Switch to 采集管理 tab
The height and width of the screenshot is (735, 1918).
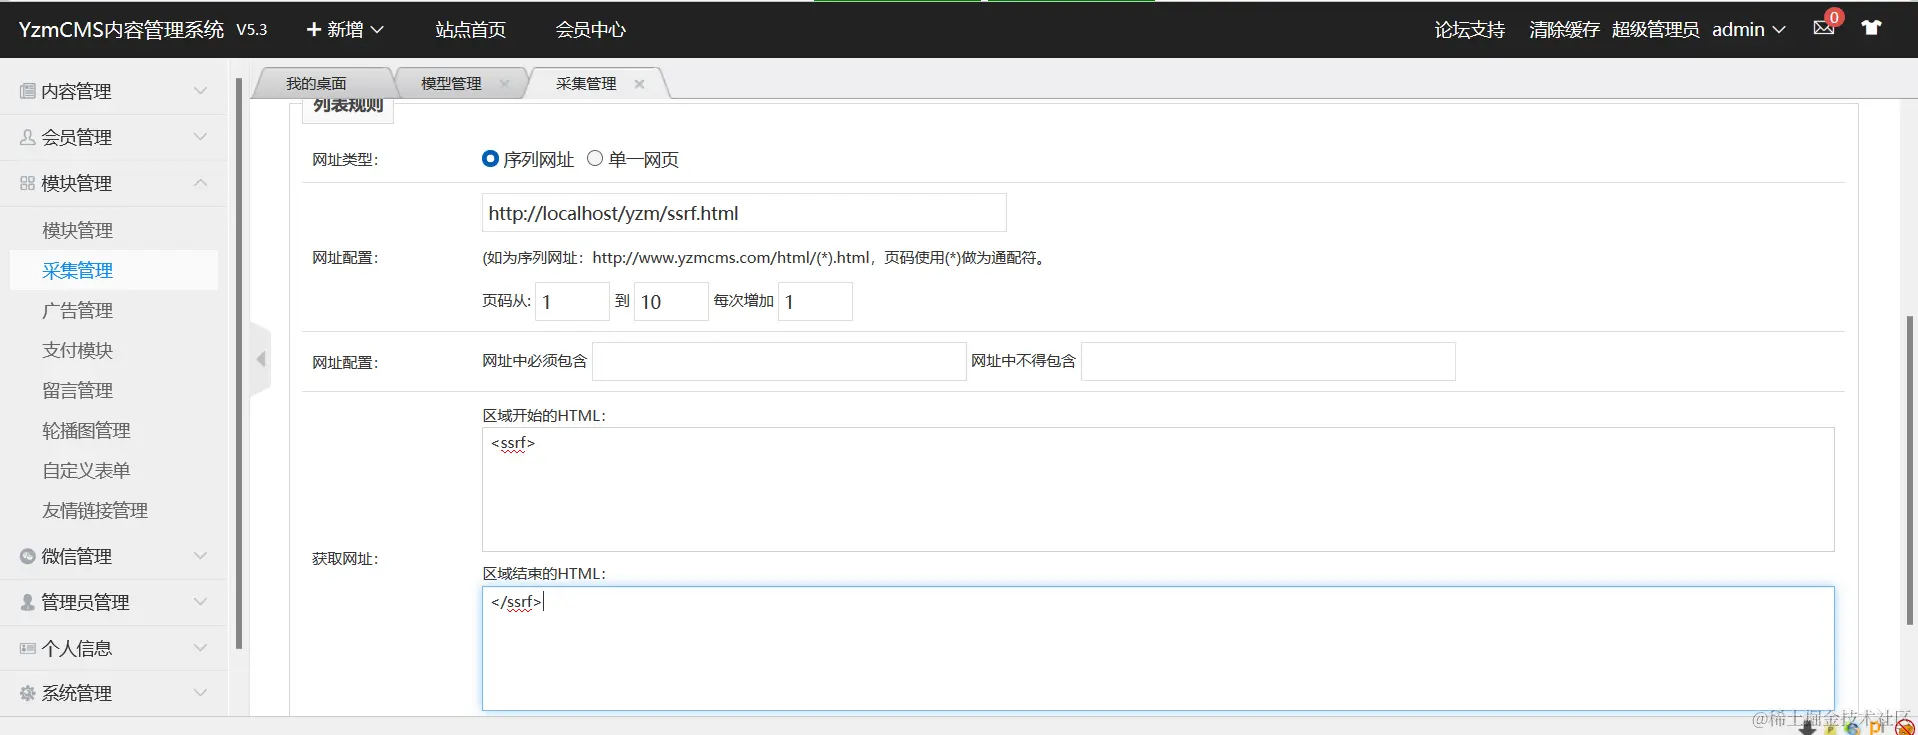tap(586, 84)
